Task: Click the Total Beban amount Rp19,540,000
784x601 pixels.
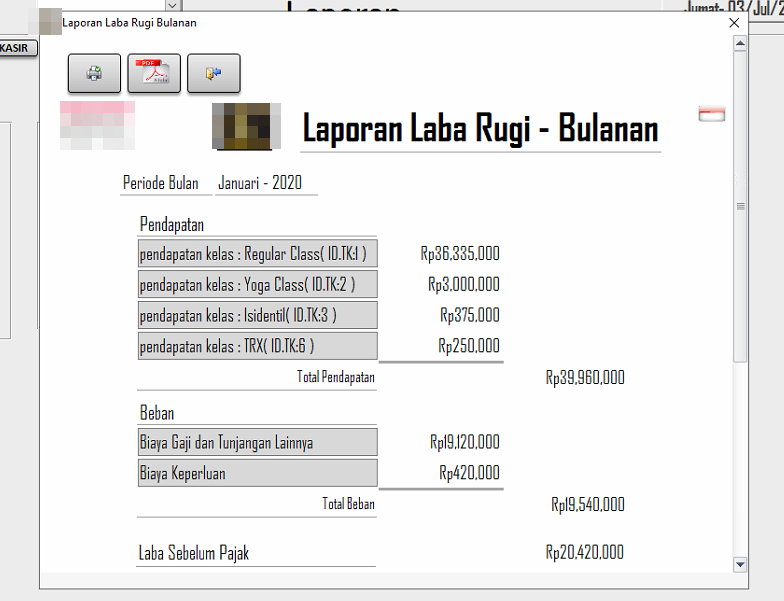Action: click(587, 504)
